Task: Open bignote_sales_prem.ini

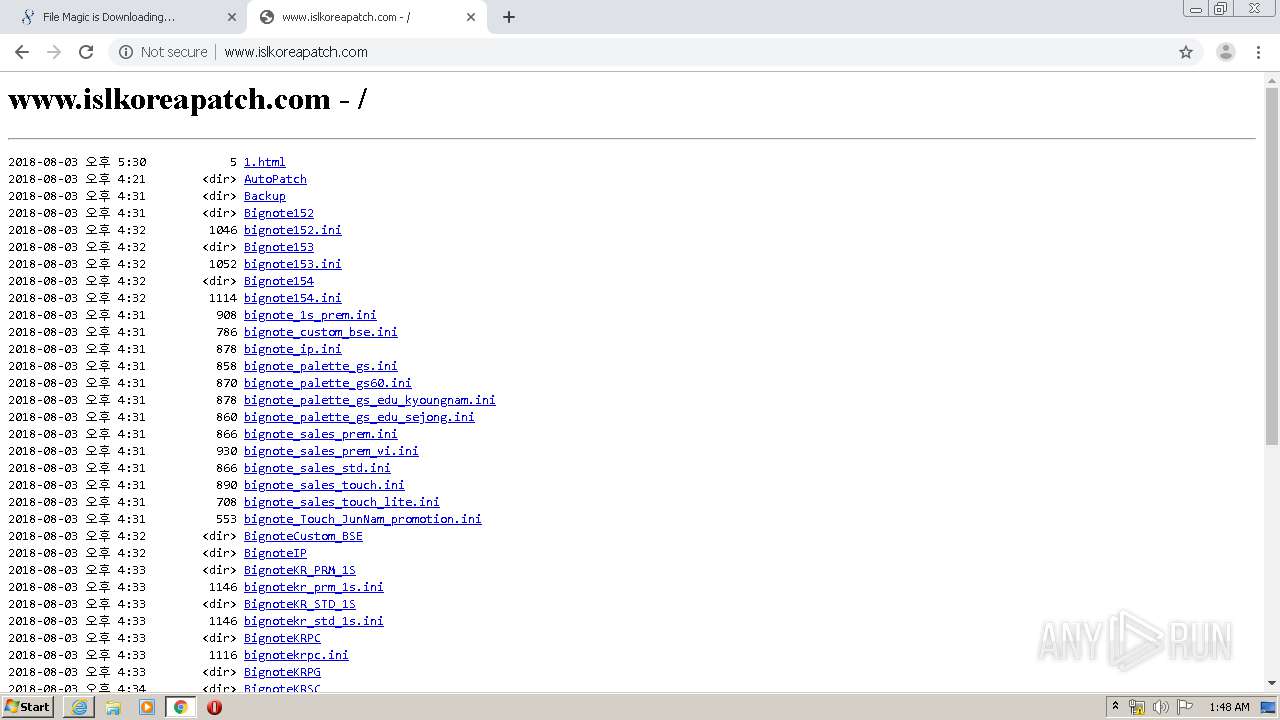Action: point(321,434)
